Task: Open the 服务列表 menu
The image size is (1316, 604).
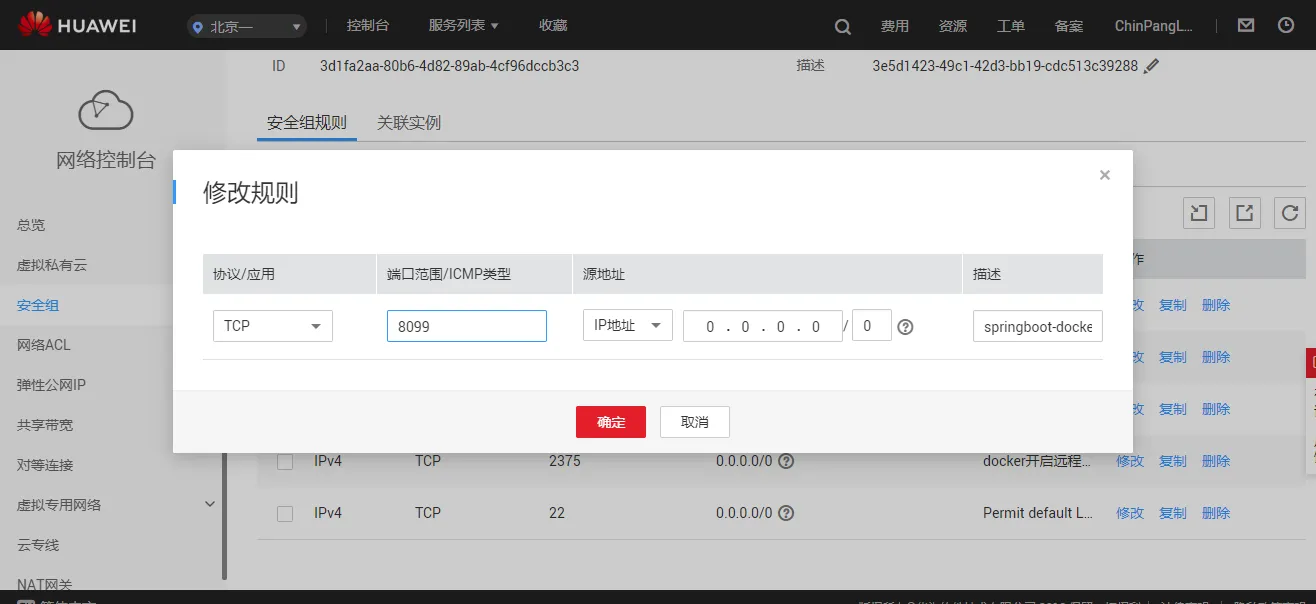Action: click(x=463, y=26)
